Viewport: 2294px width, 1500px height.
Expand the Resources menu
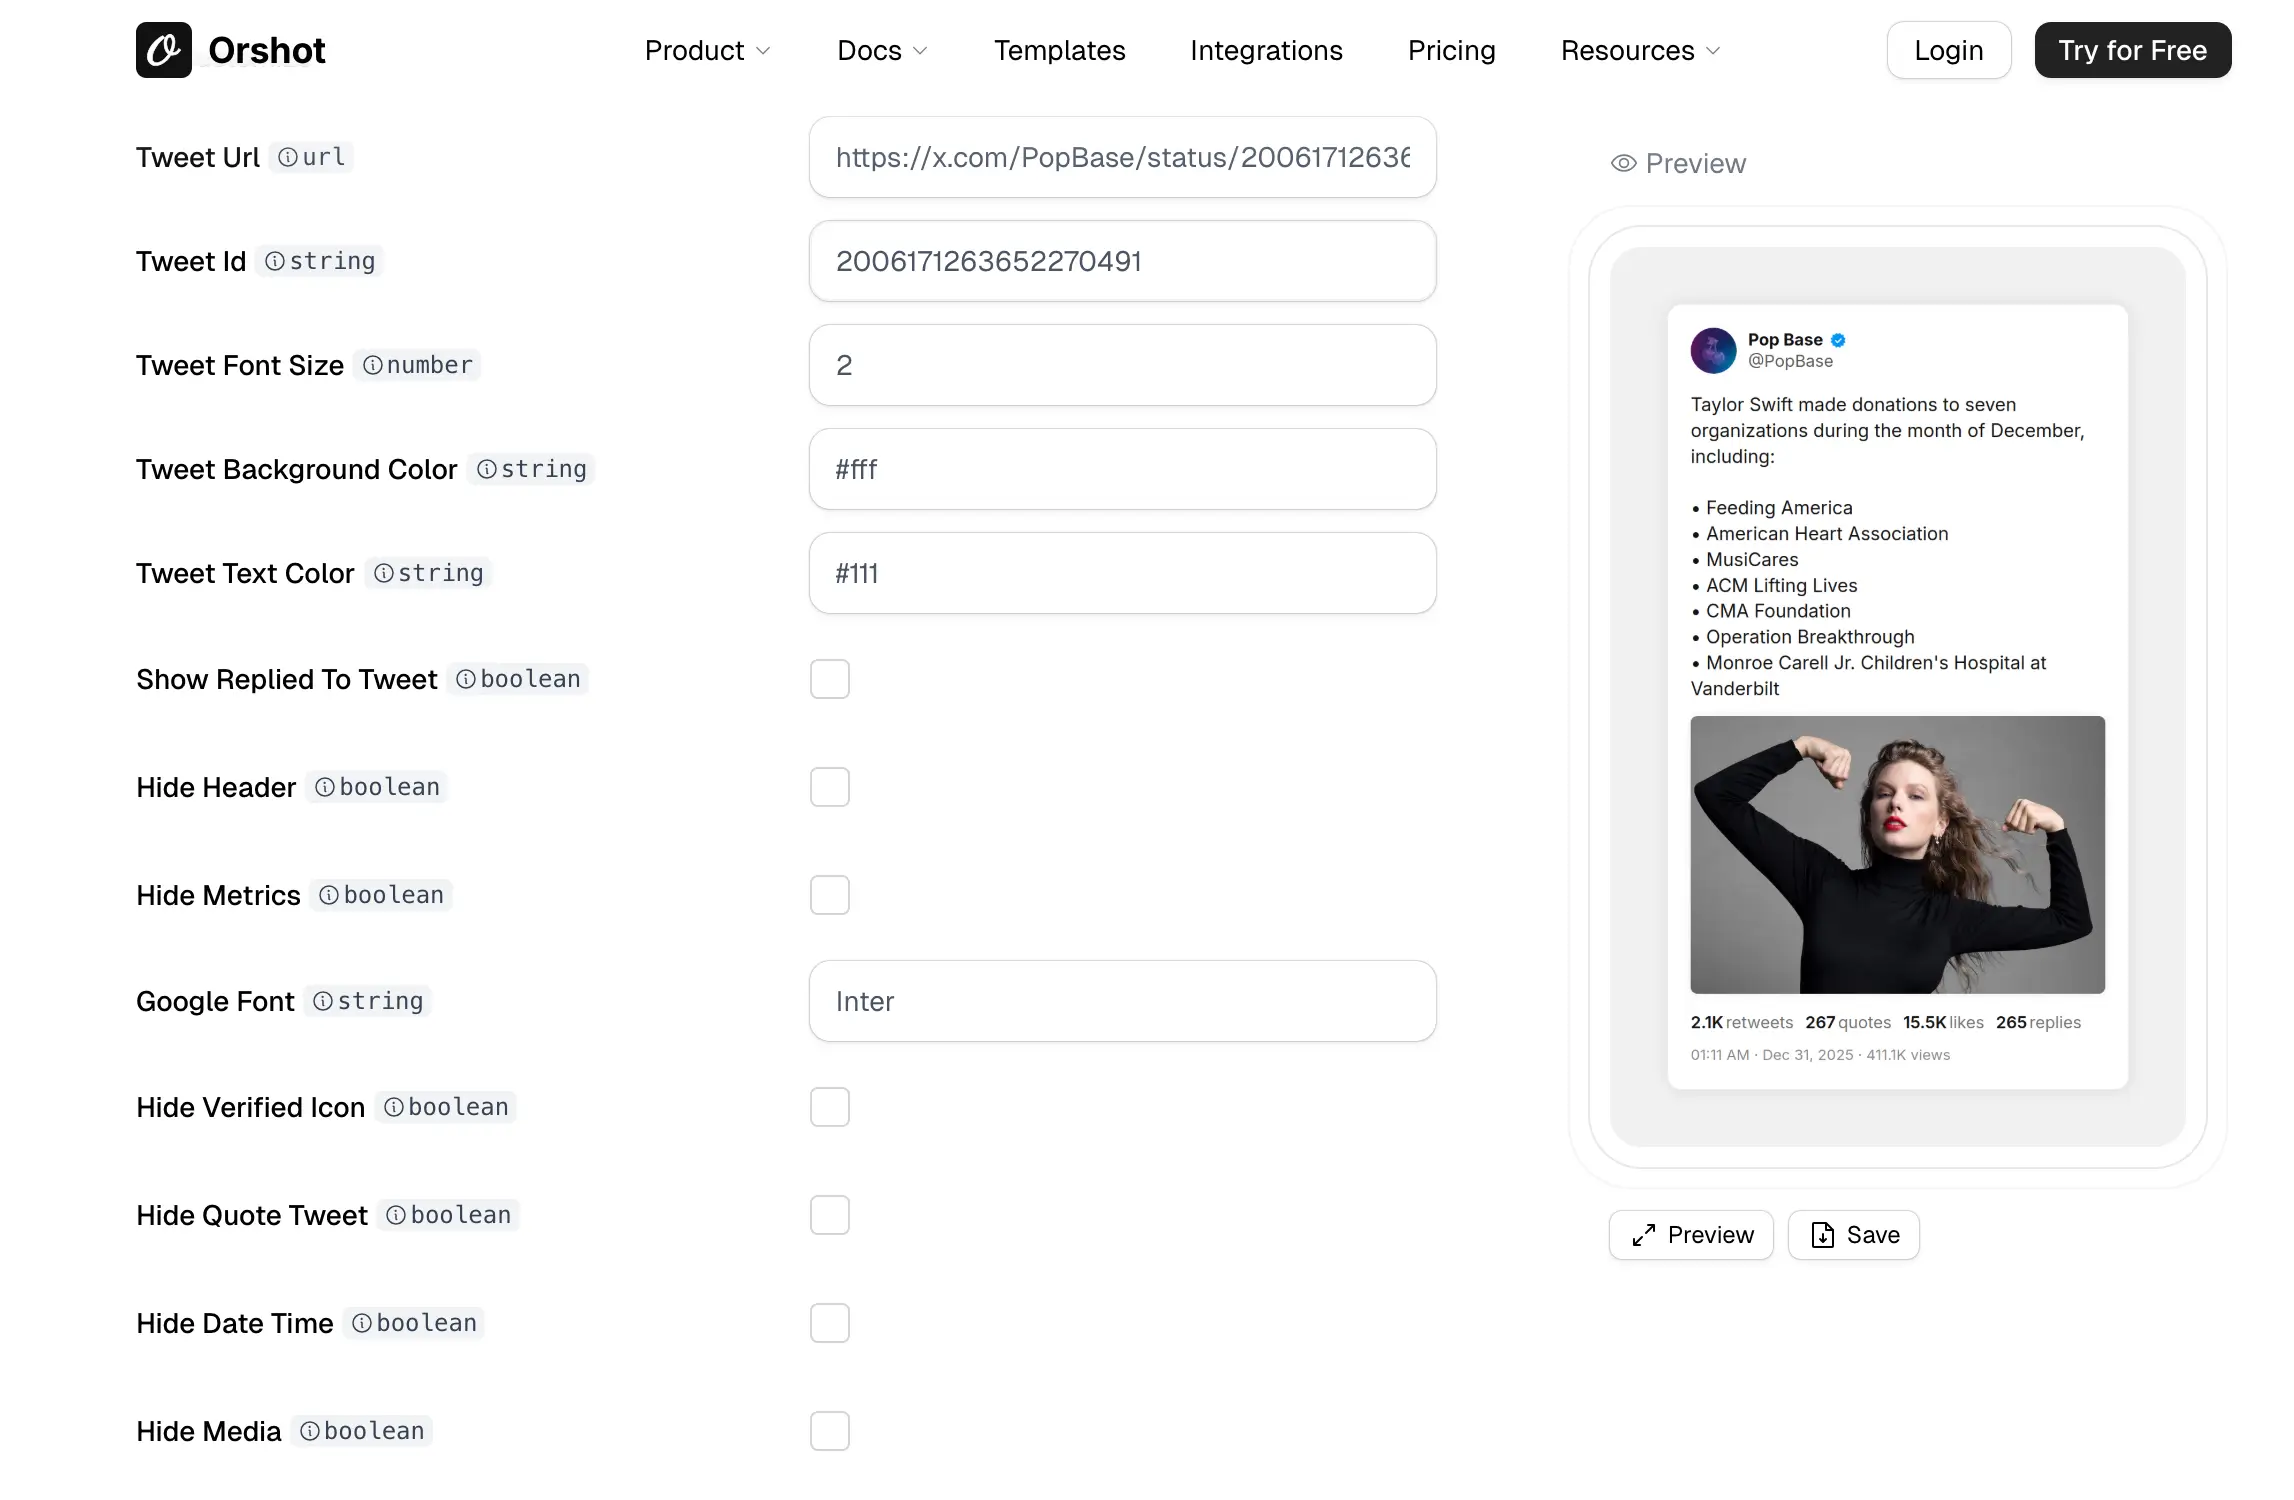(1640, 50)
